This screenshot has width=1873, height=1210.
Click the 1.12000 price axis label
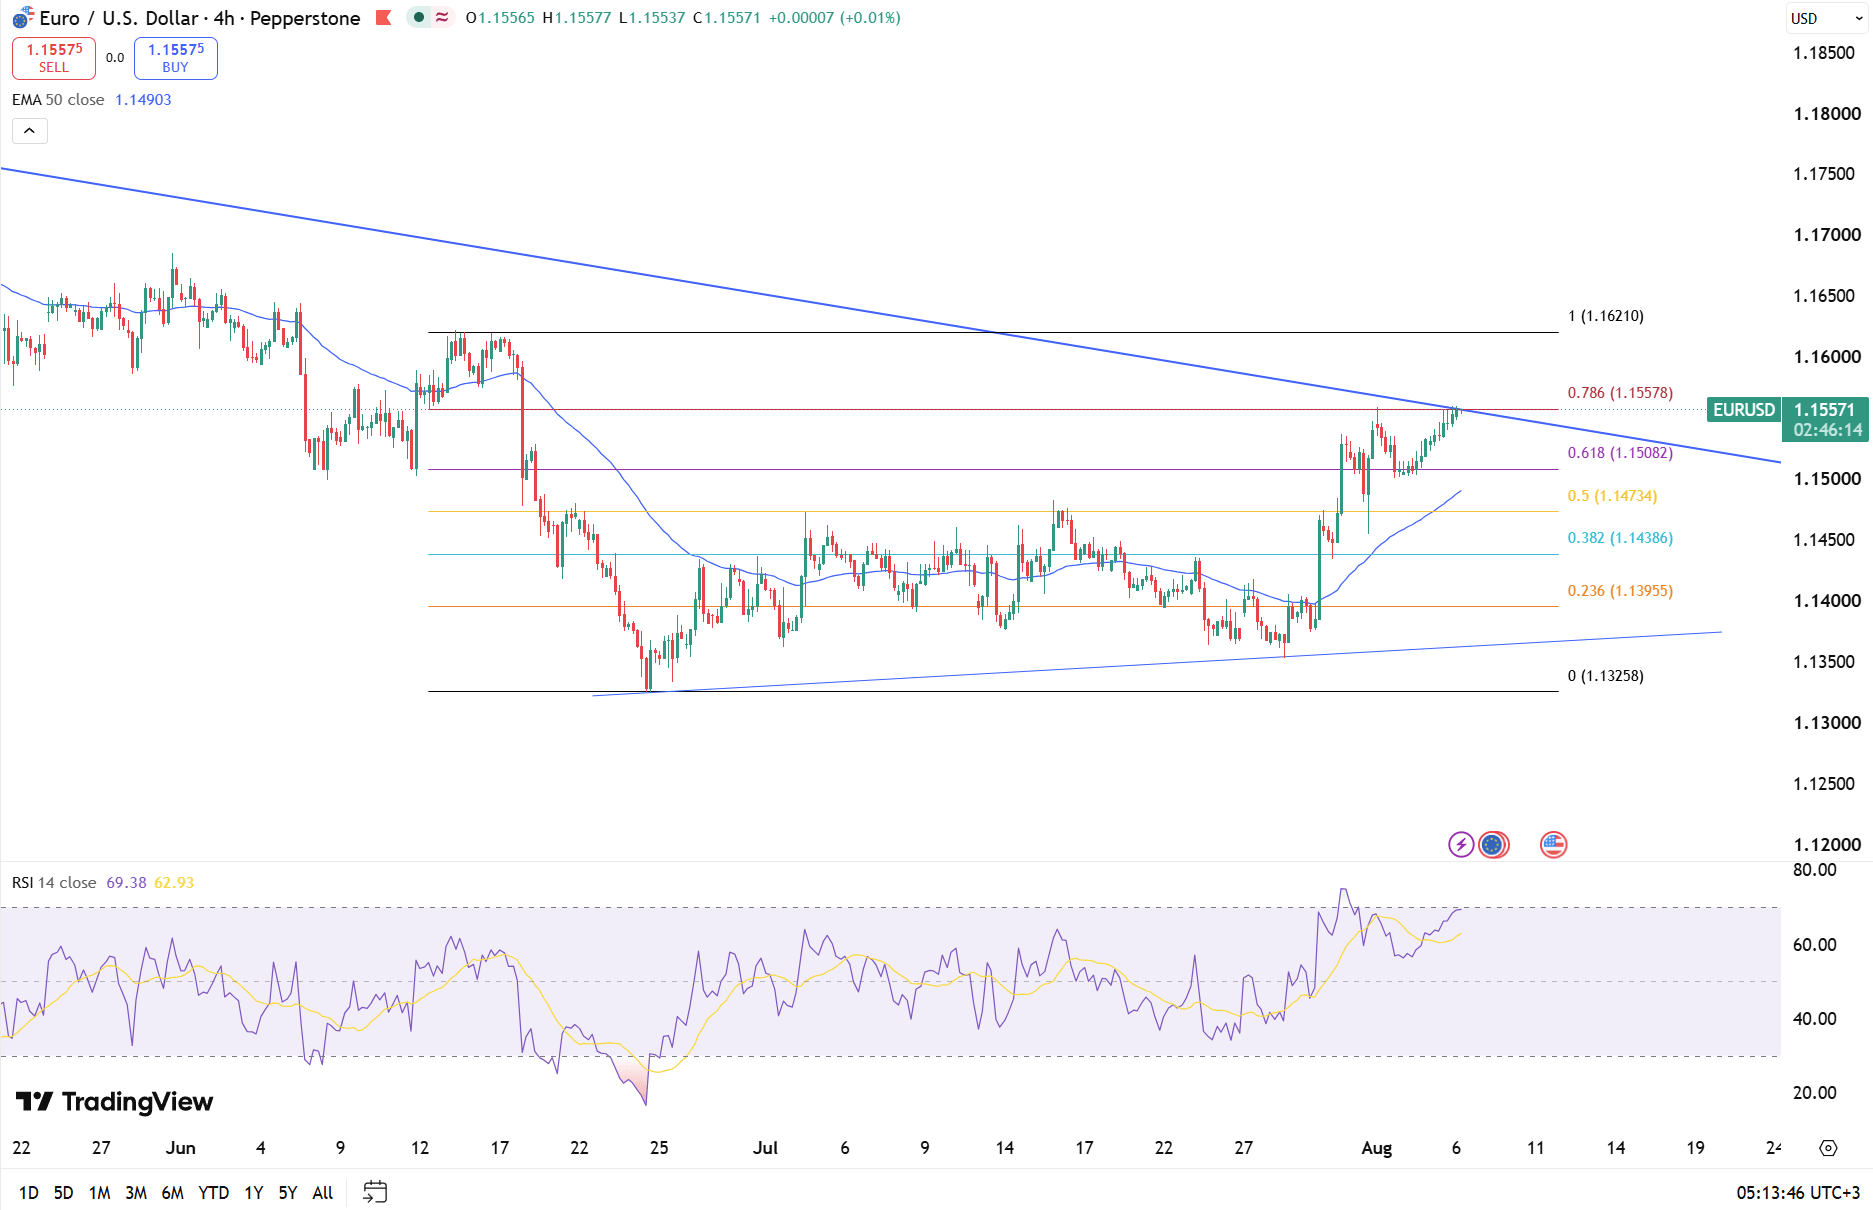click(1827, 845)
